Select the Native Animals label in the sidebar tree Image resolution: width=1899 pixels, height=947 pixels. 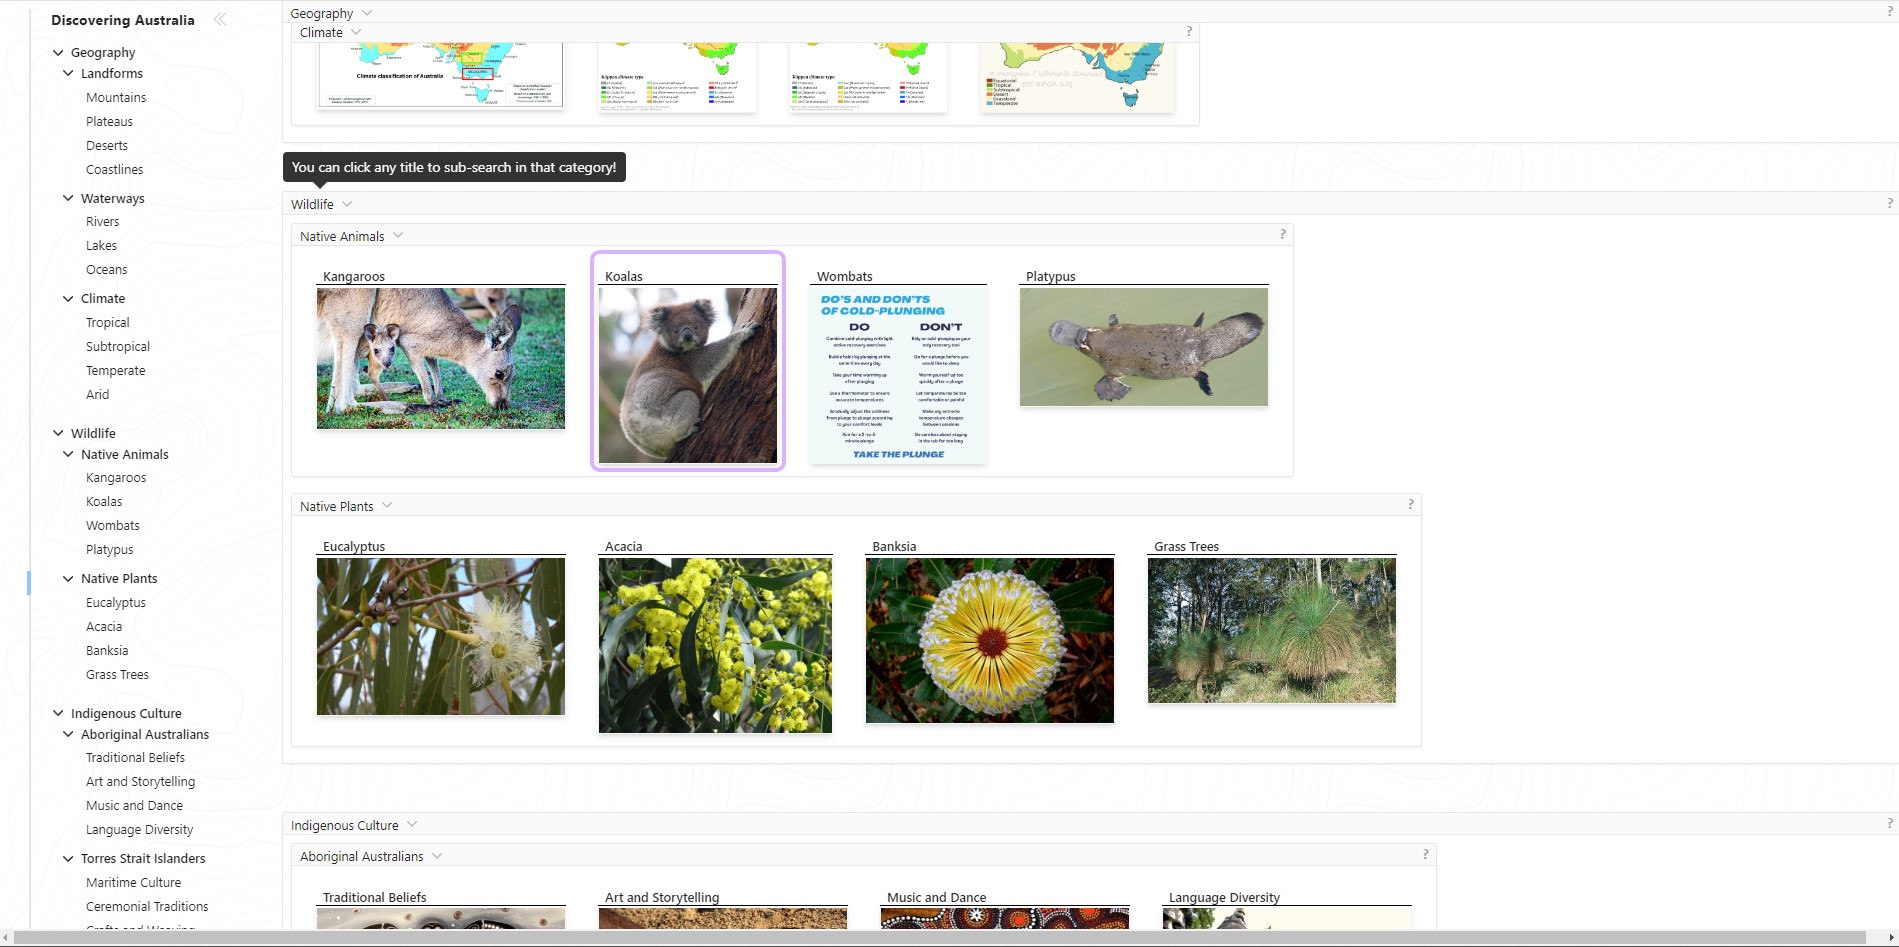pos(125,454)
